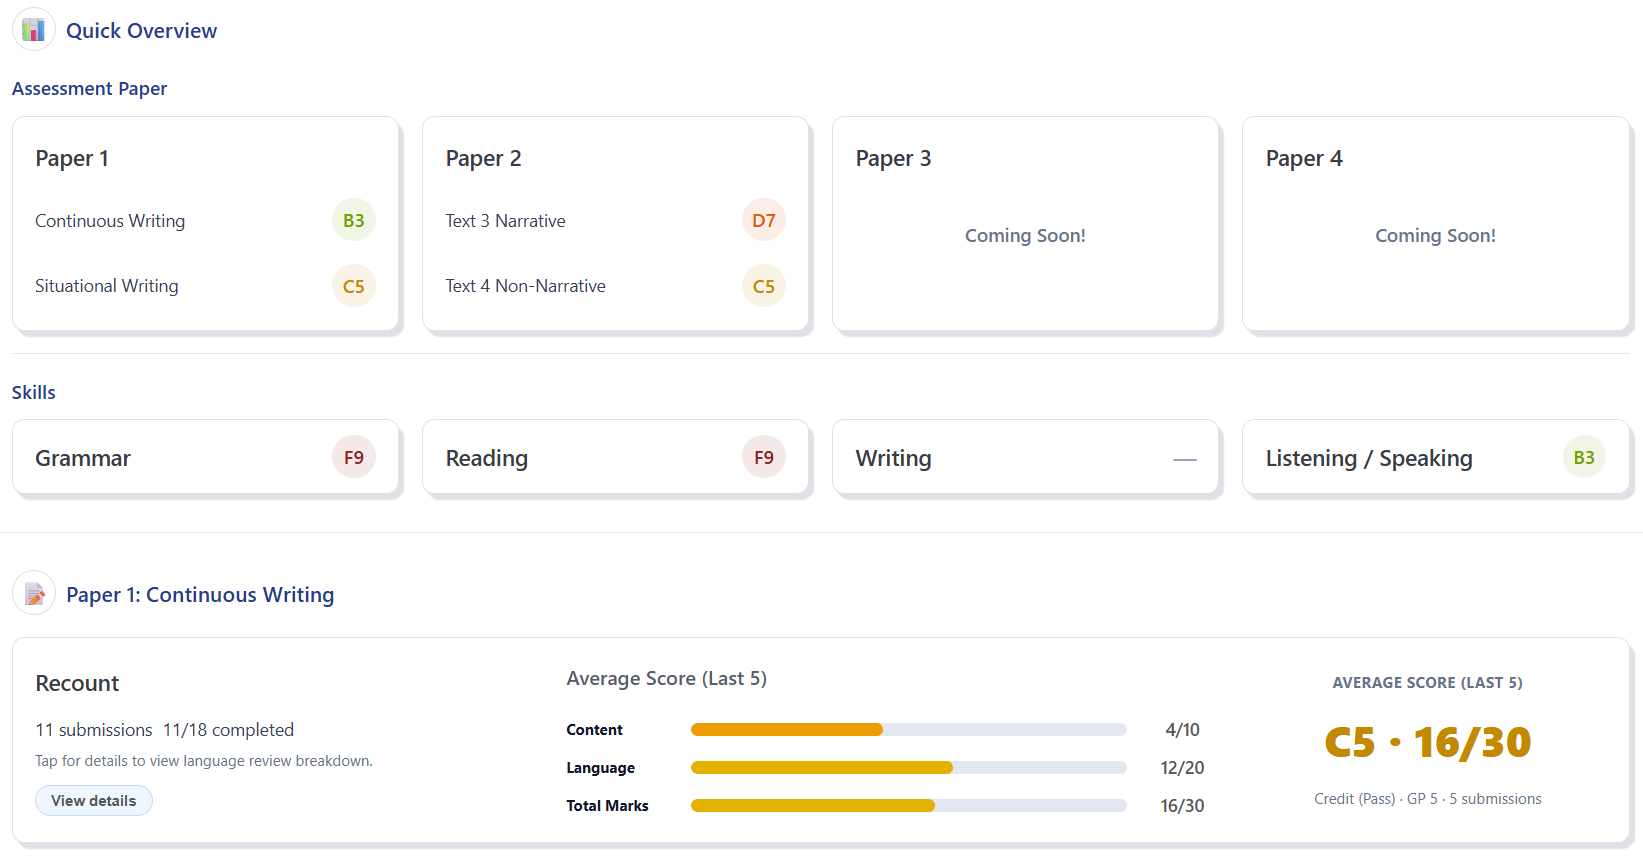The height and width of the screenshot is (858, 1643).
Task: Click the Total Marks label in chart
Action: coord(607,806)
